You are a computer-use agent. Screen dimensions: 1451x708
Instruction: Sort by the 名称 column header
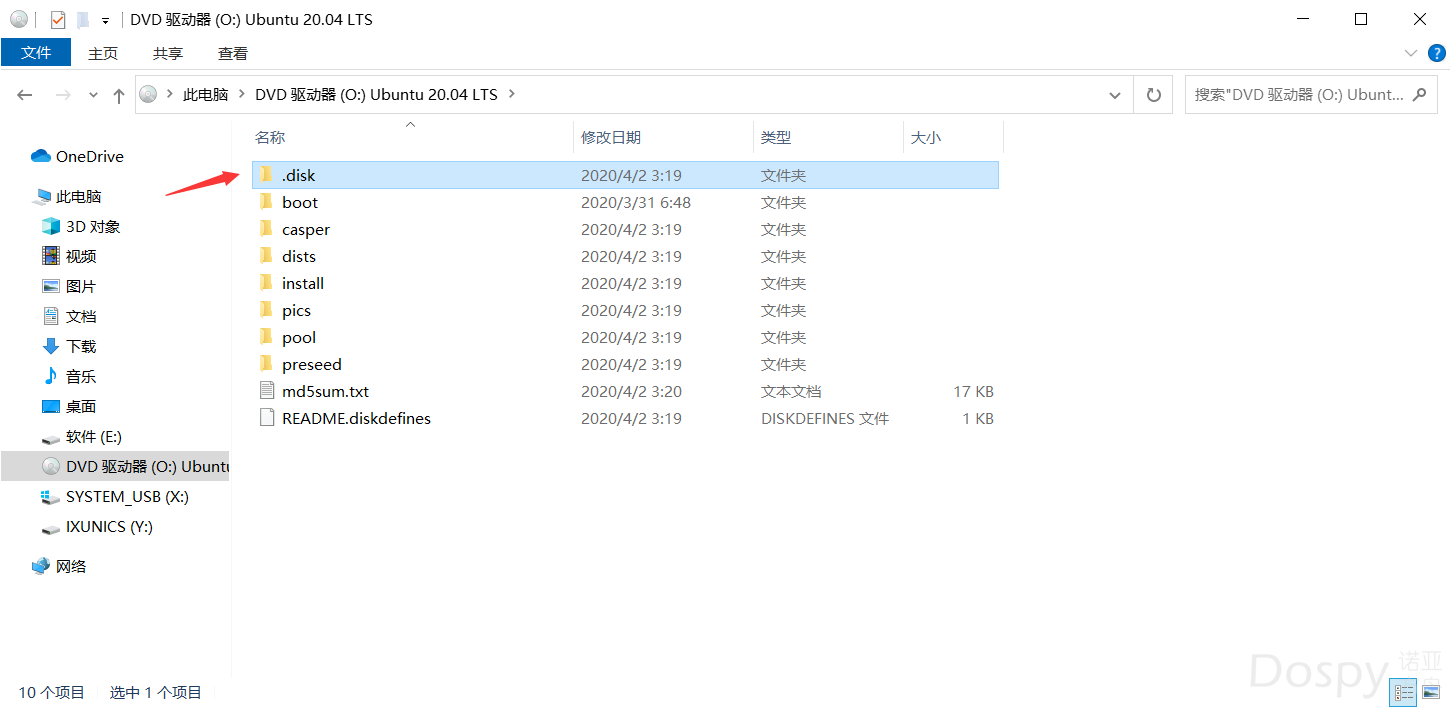[270, 138]
